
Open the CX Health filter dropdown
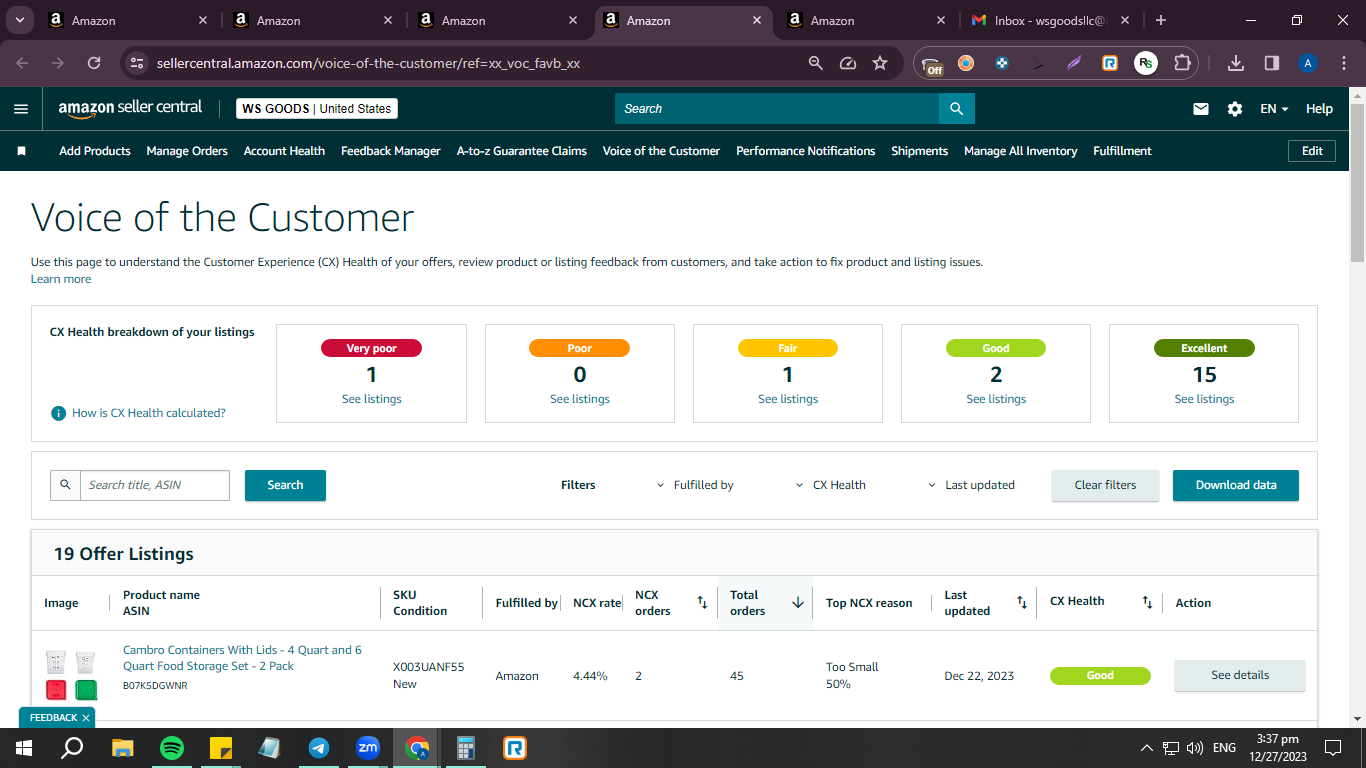click(830, 485)
